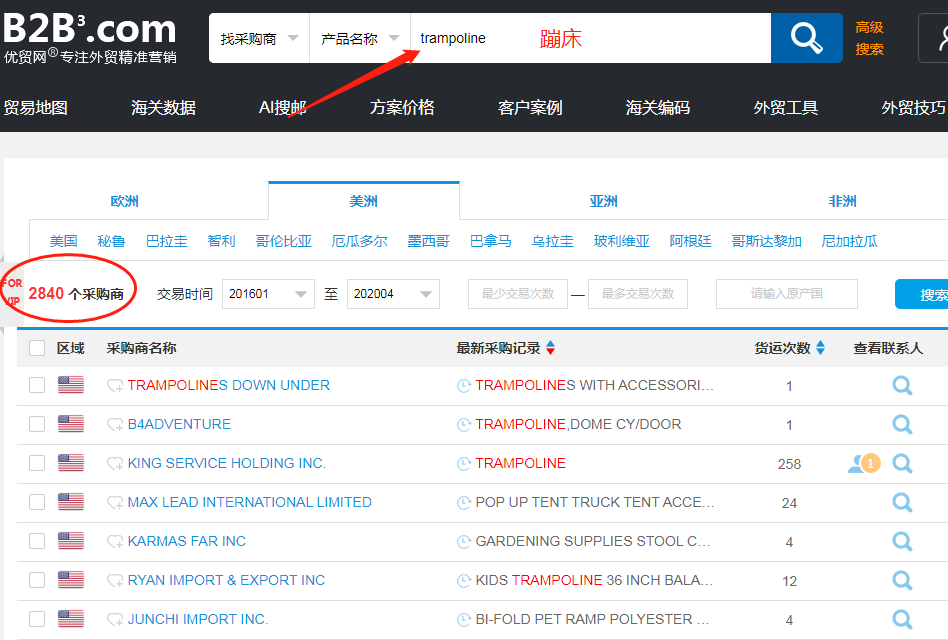
Task: Filter by country 哥伦比亚
Action: tap(284, 241)
